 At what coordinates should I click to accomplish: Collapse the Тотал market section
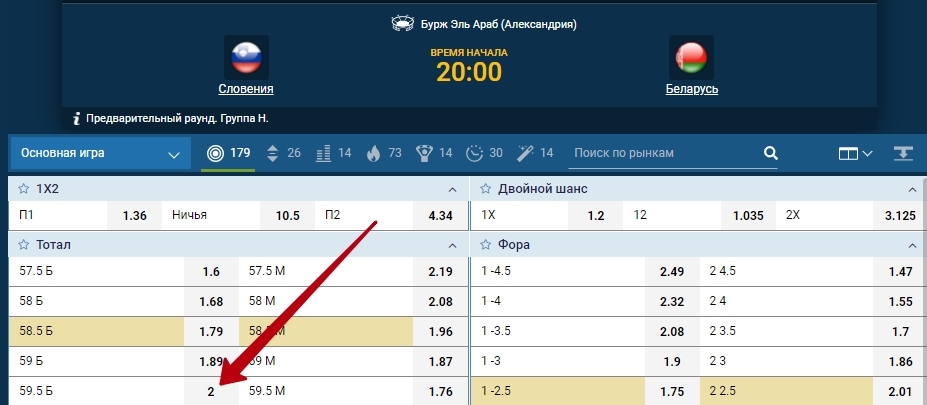click(453, 245)
